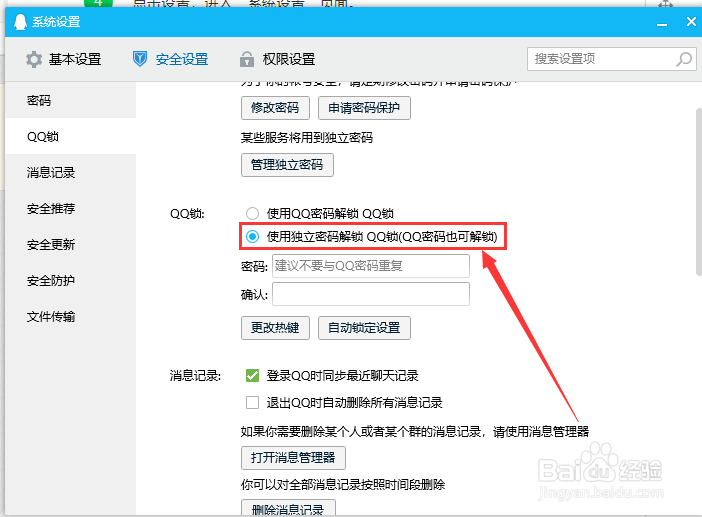
Task: Close the 系统设置 window
Action: point(691,21)
